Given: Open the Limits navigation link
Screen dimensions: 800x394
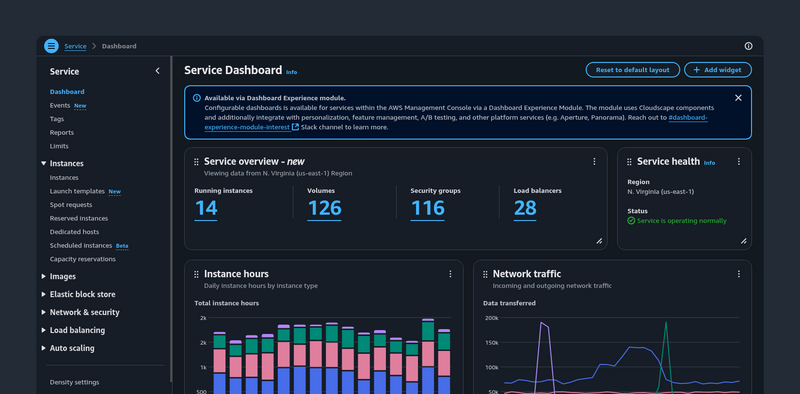Looking at the screenshot, I should coord(59,146).
